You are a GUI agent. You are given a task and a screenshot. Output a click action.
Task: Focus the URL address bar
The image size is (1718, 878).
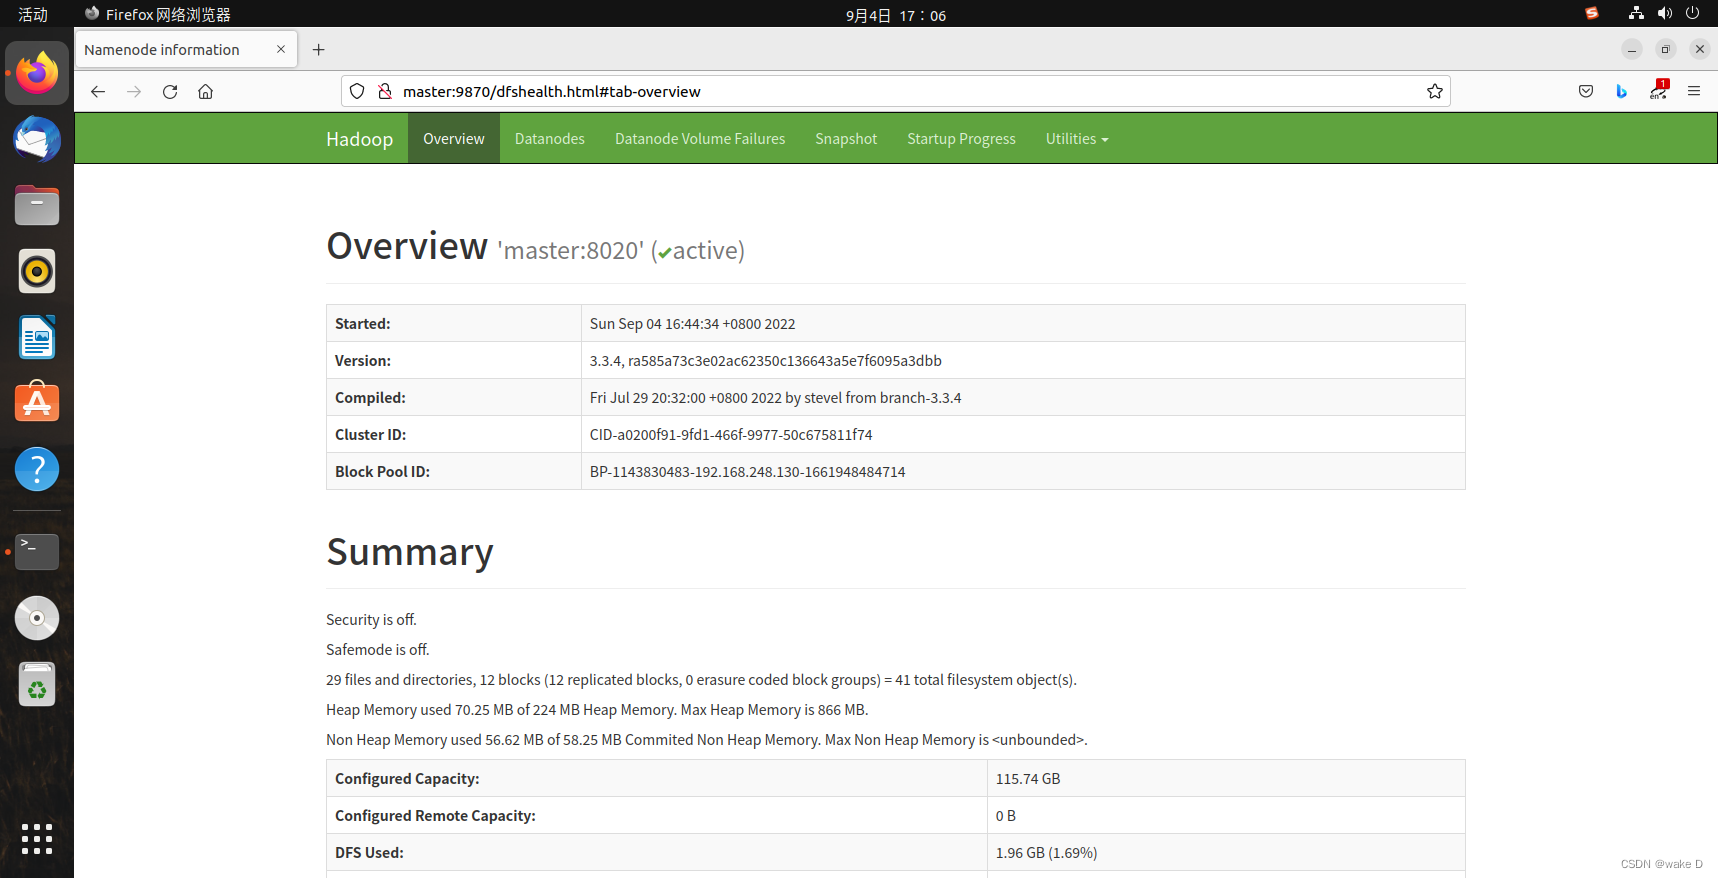(896, 91)
